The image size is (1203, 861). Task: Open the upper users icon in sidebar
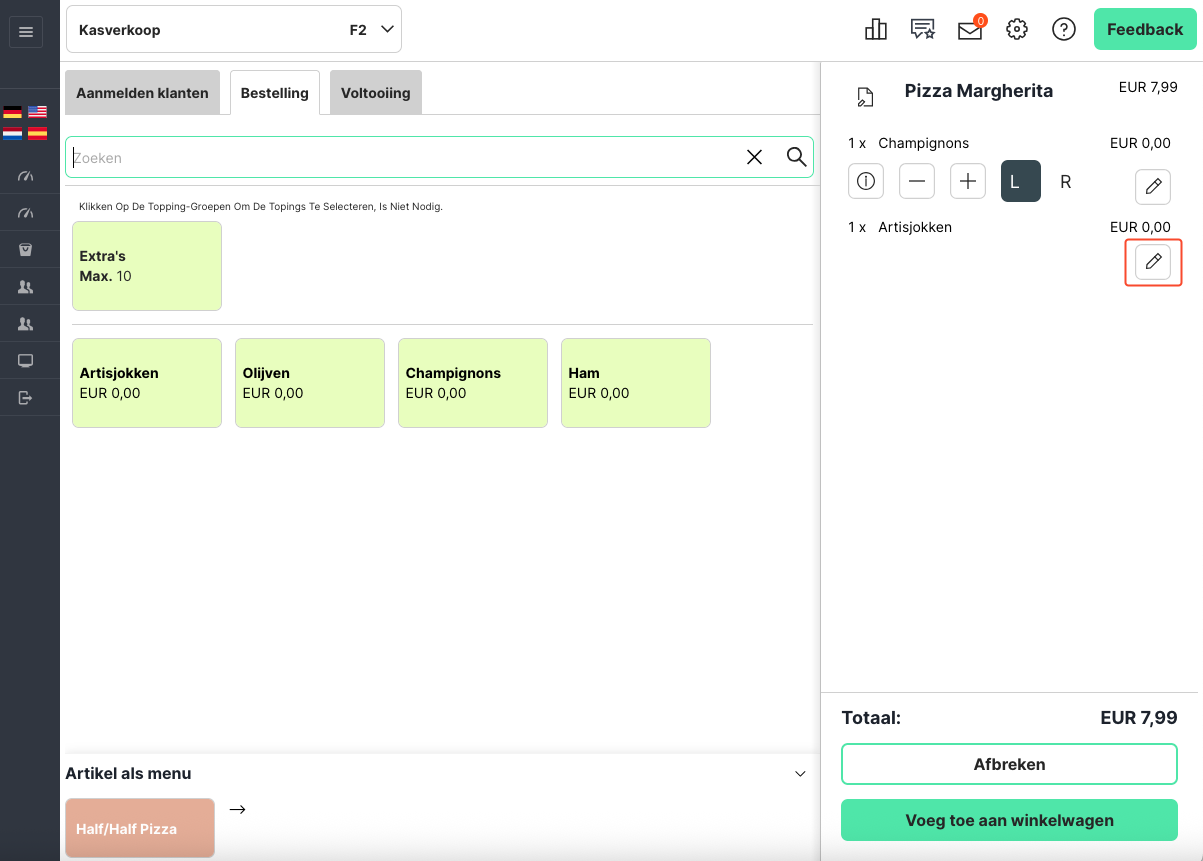pyautogui.click(x=26, y=287)
